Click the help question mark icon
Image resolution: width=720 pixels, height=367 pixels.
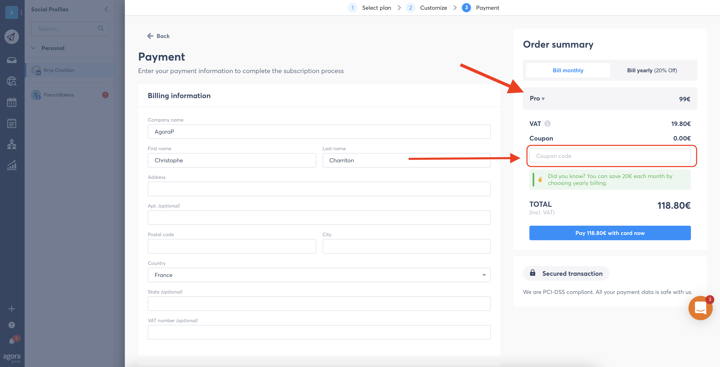(12, 325)
